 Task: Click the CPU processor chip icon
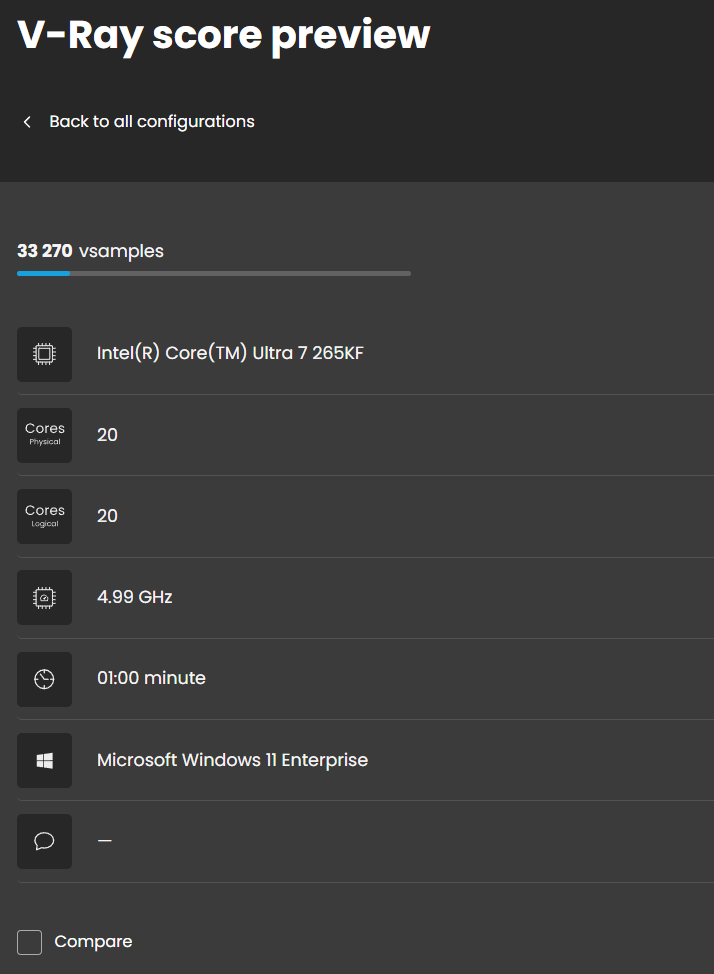44,354
